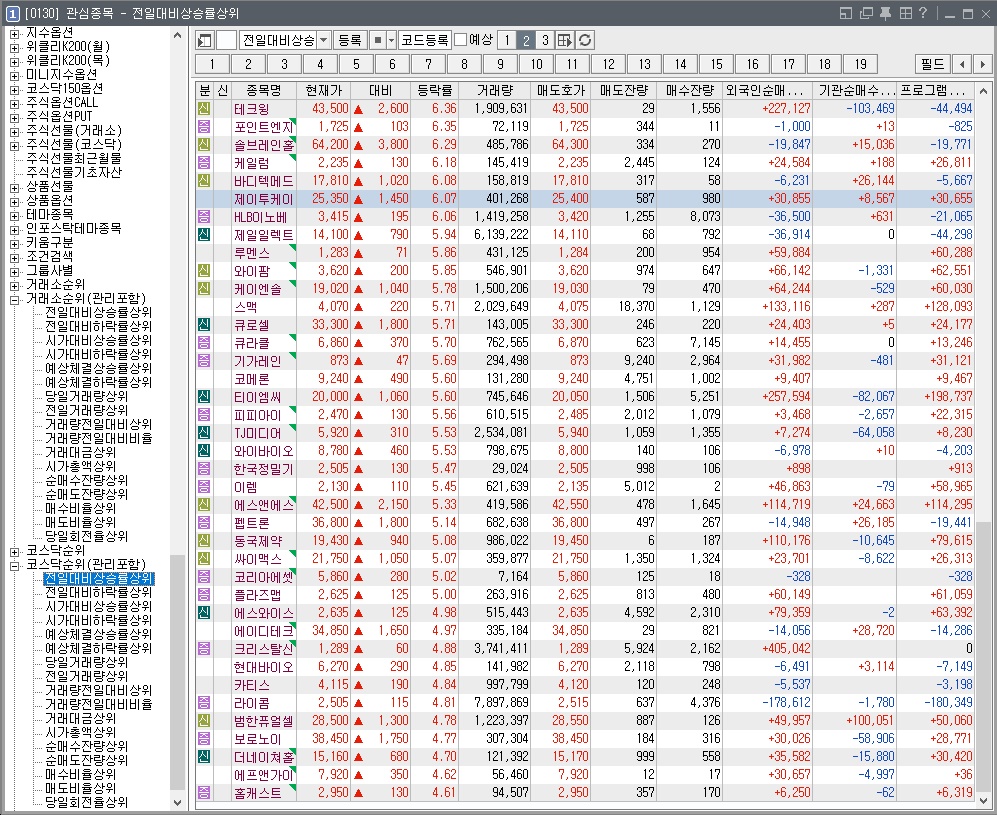Screen dimensions: 997x815
Task: Click the 신 badge icon on 범한퓨얼셀 row
Action: (x=203, y=720)
